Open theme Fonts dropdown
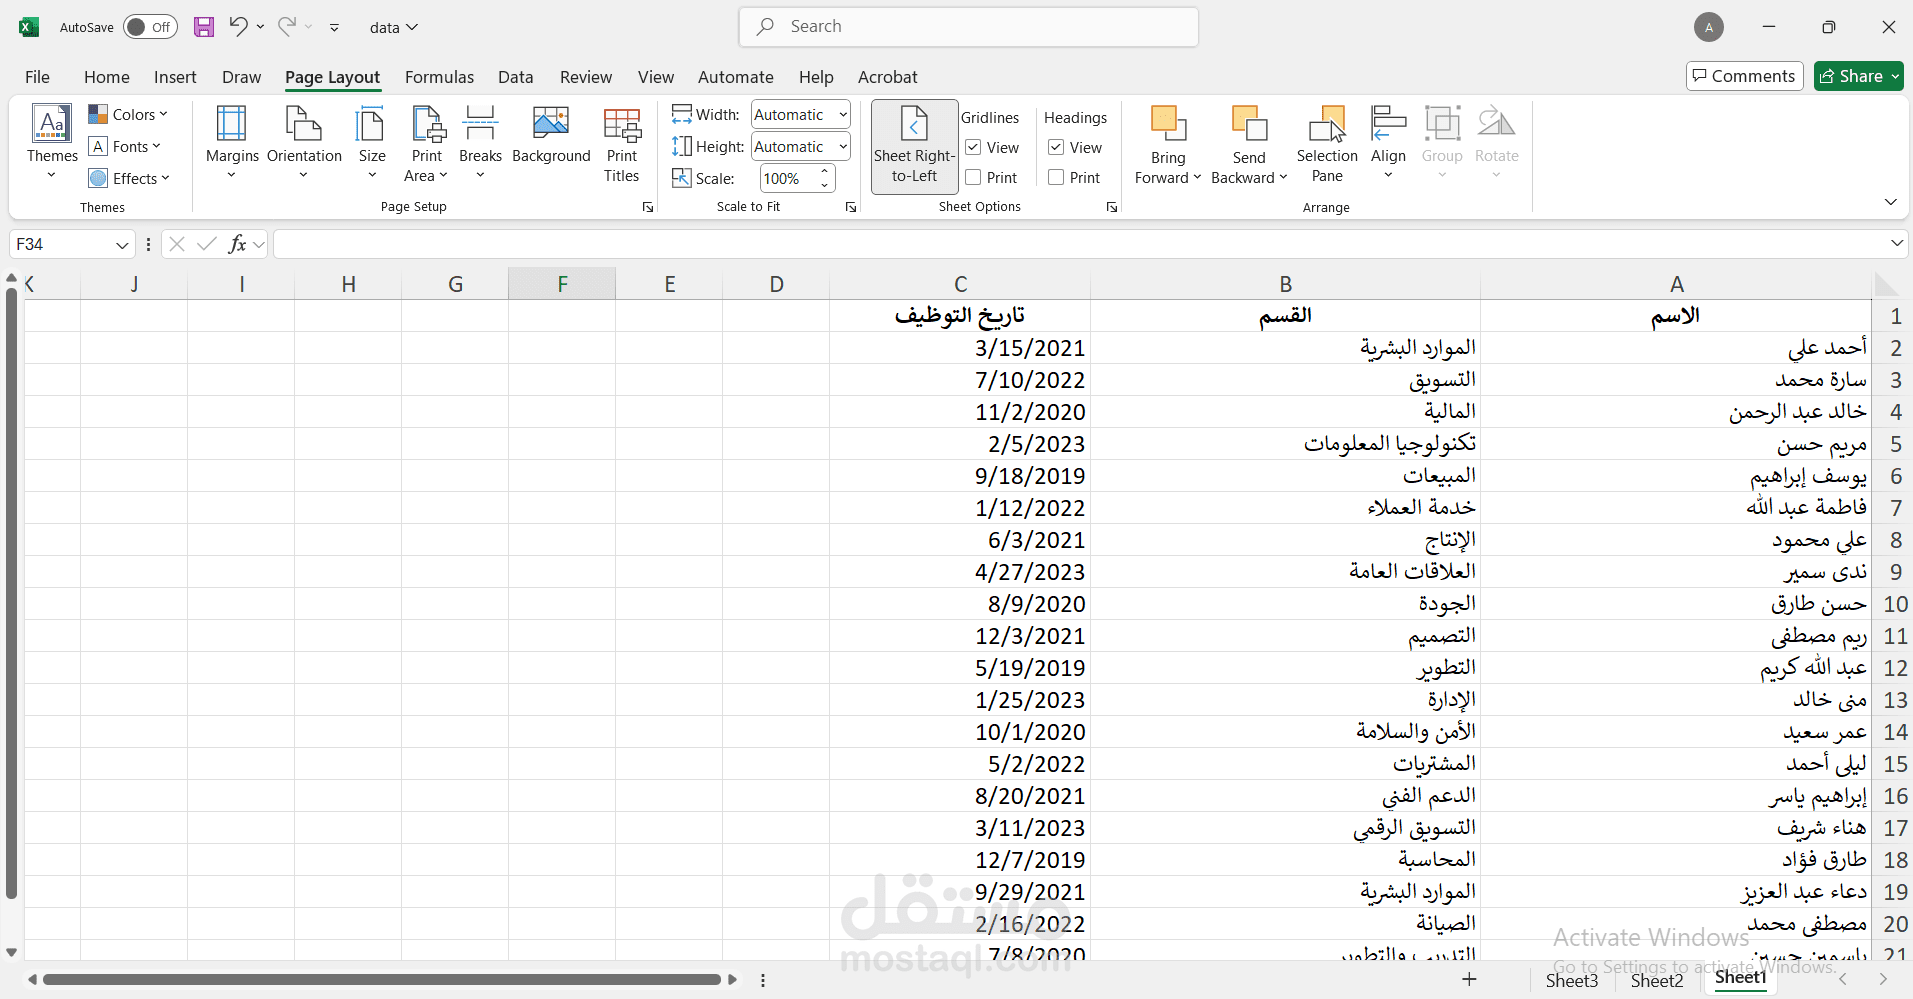This screenshot has height=999, width=1913. pyautogui.click(x=125, y=146)
